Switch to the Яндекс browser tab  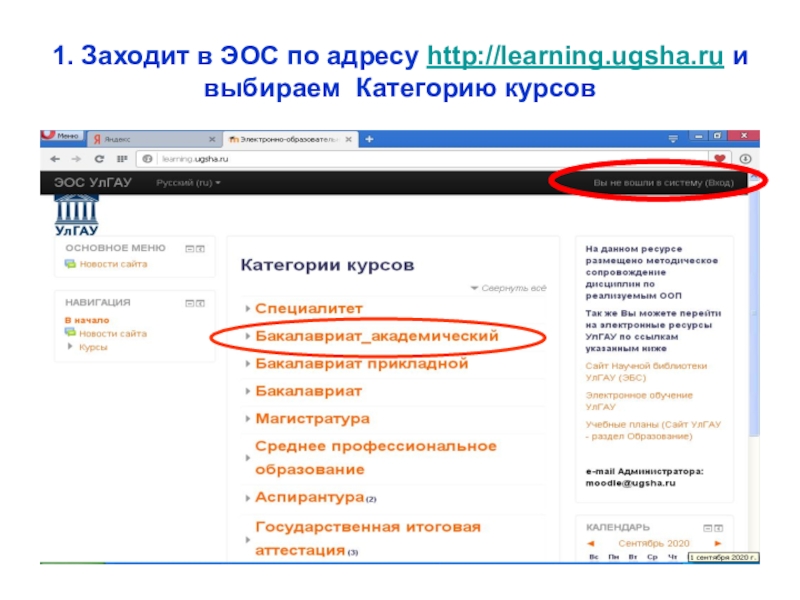pyautogui.click(x=151, y=139)
